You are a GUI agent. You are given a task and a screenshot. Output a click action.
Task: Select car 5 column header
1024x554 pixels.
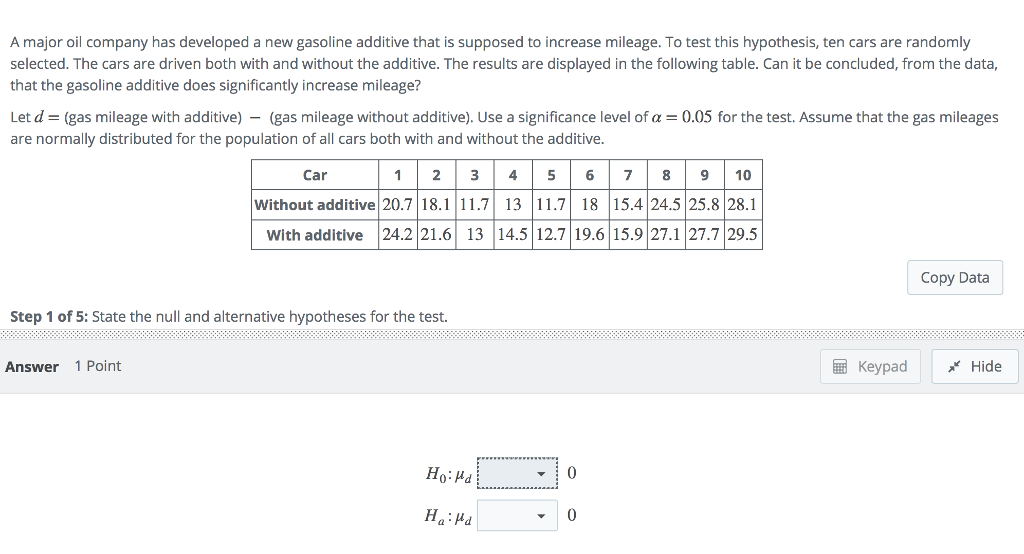click(551, 175)
